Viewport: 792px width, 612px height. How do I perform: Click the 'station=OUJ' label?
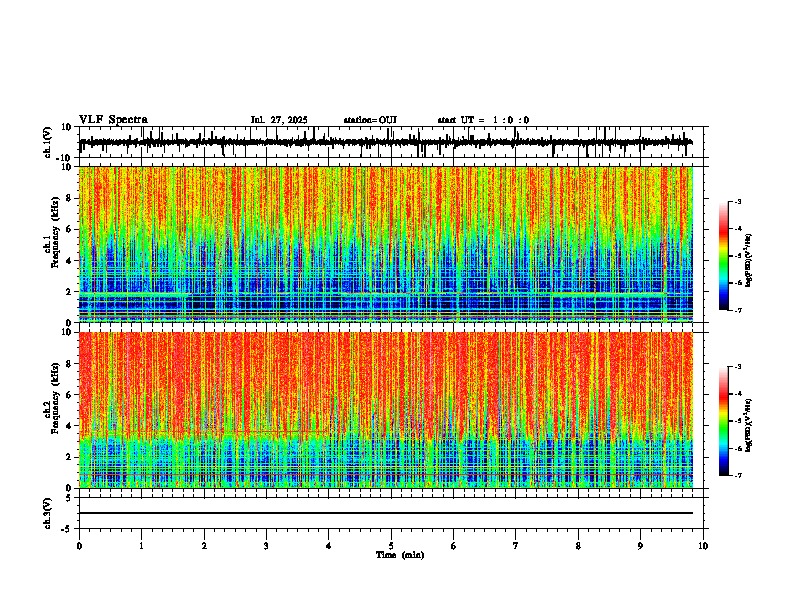click(370, 120)
